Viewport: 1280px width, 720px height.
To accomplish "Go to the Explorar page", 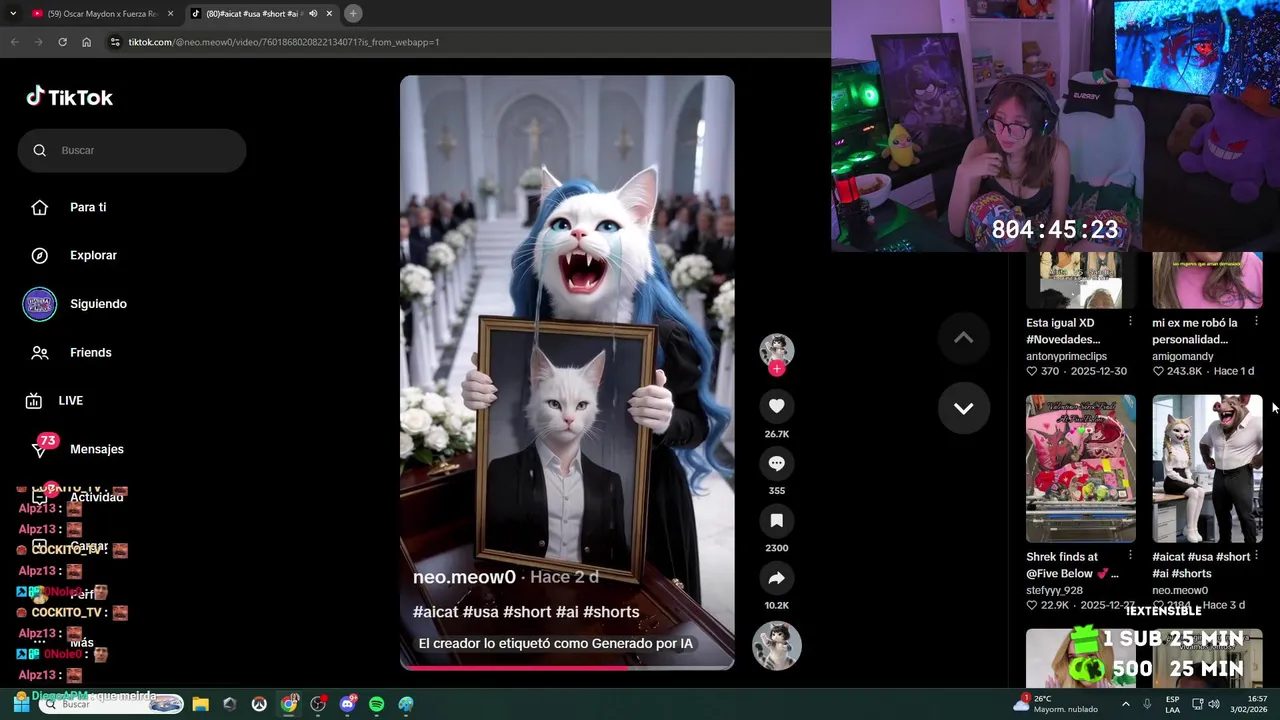I will coord(93,255).
